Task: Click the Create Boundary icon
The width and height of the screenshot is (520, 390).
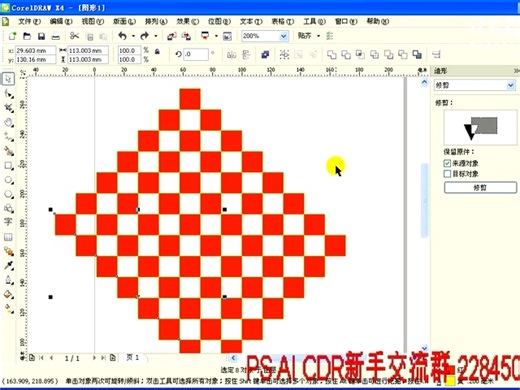Action: click(x=417, y=54)
